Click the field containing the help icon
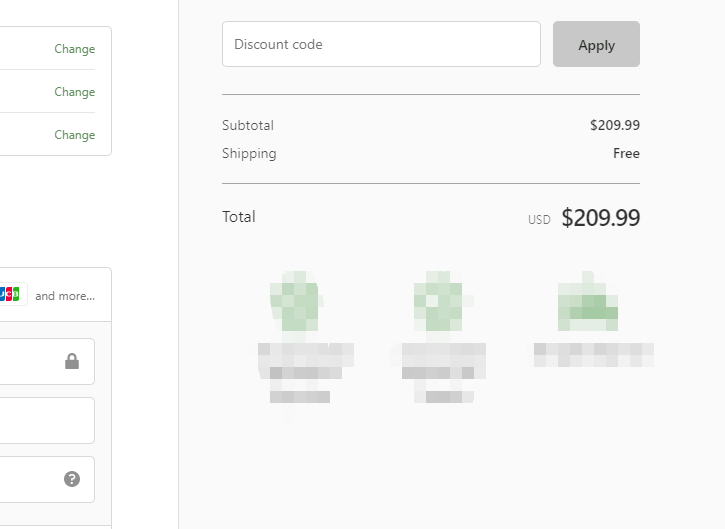This screenshot has width=725, height=529. point(30,479)
